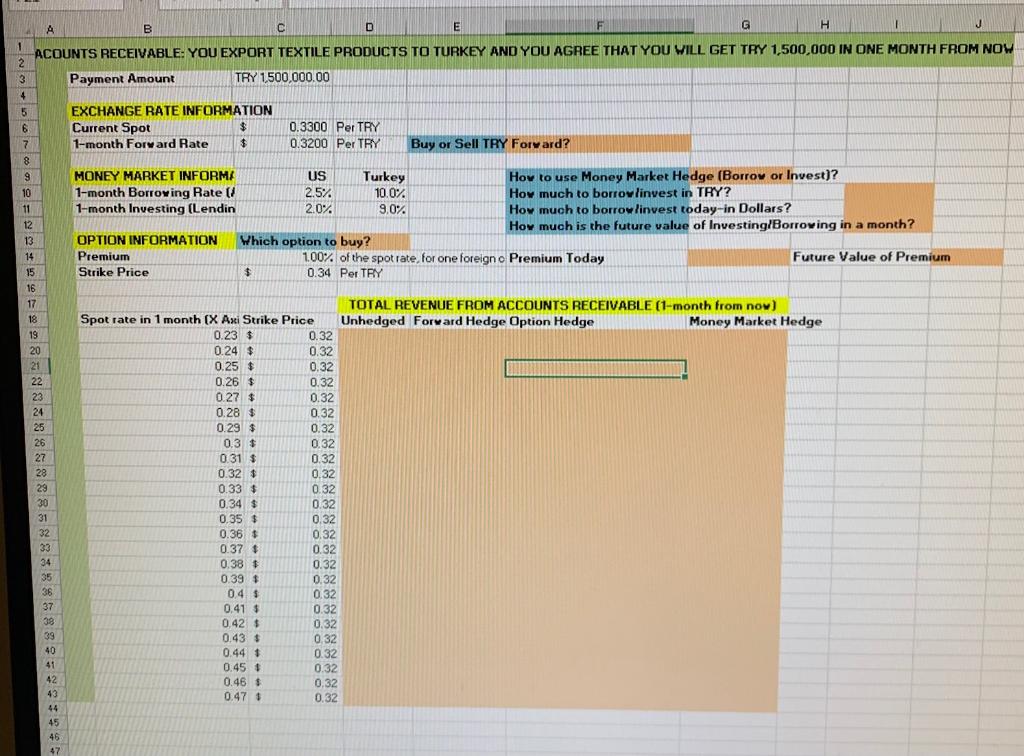The image size is (1024, 756).
Task: Click cell with value TRY 1,500,000.00
Action: pyautogui.click(x=280, y=78)
